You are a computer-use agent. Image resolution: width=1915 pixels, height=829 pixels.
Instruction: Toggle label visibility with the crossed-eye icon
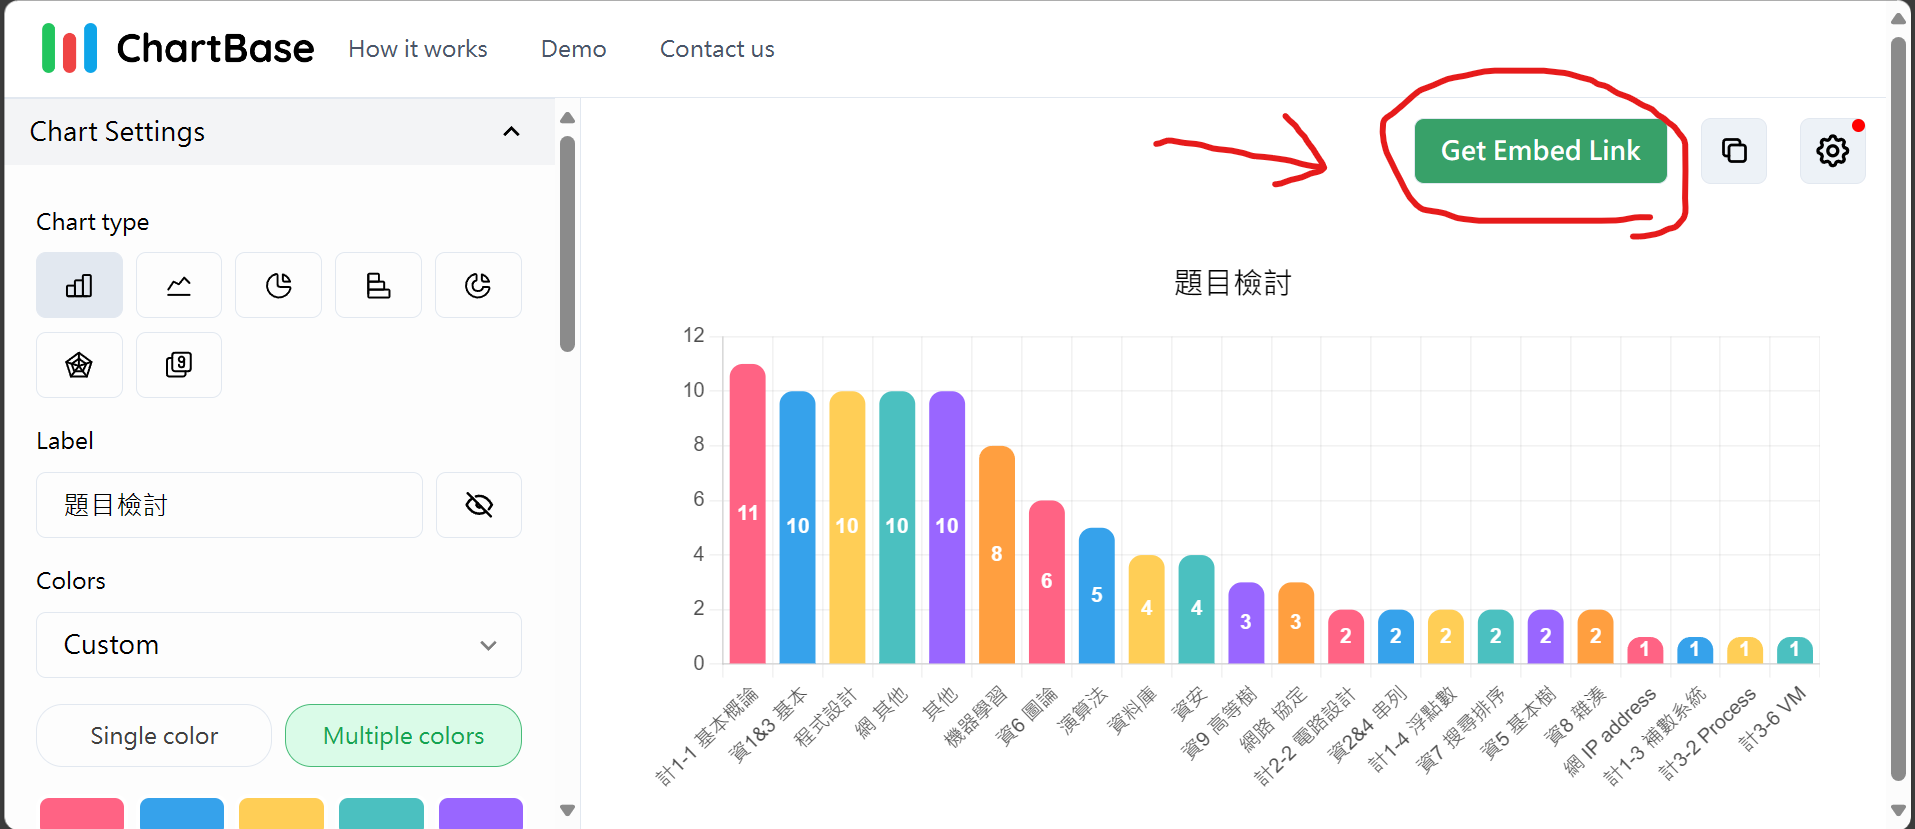pos(479,505)
